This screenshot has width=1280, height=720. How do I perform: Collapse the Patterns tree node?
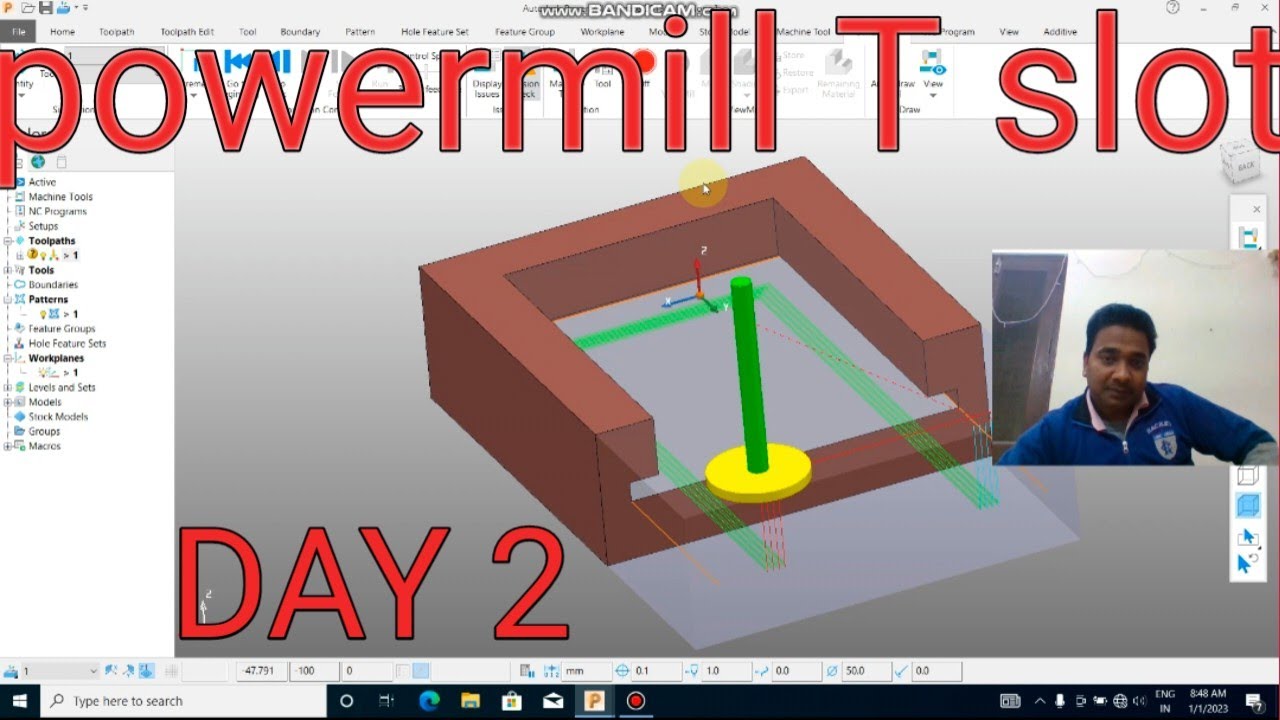[x=8, y=299]
